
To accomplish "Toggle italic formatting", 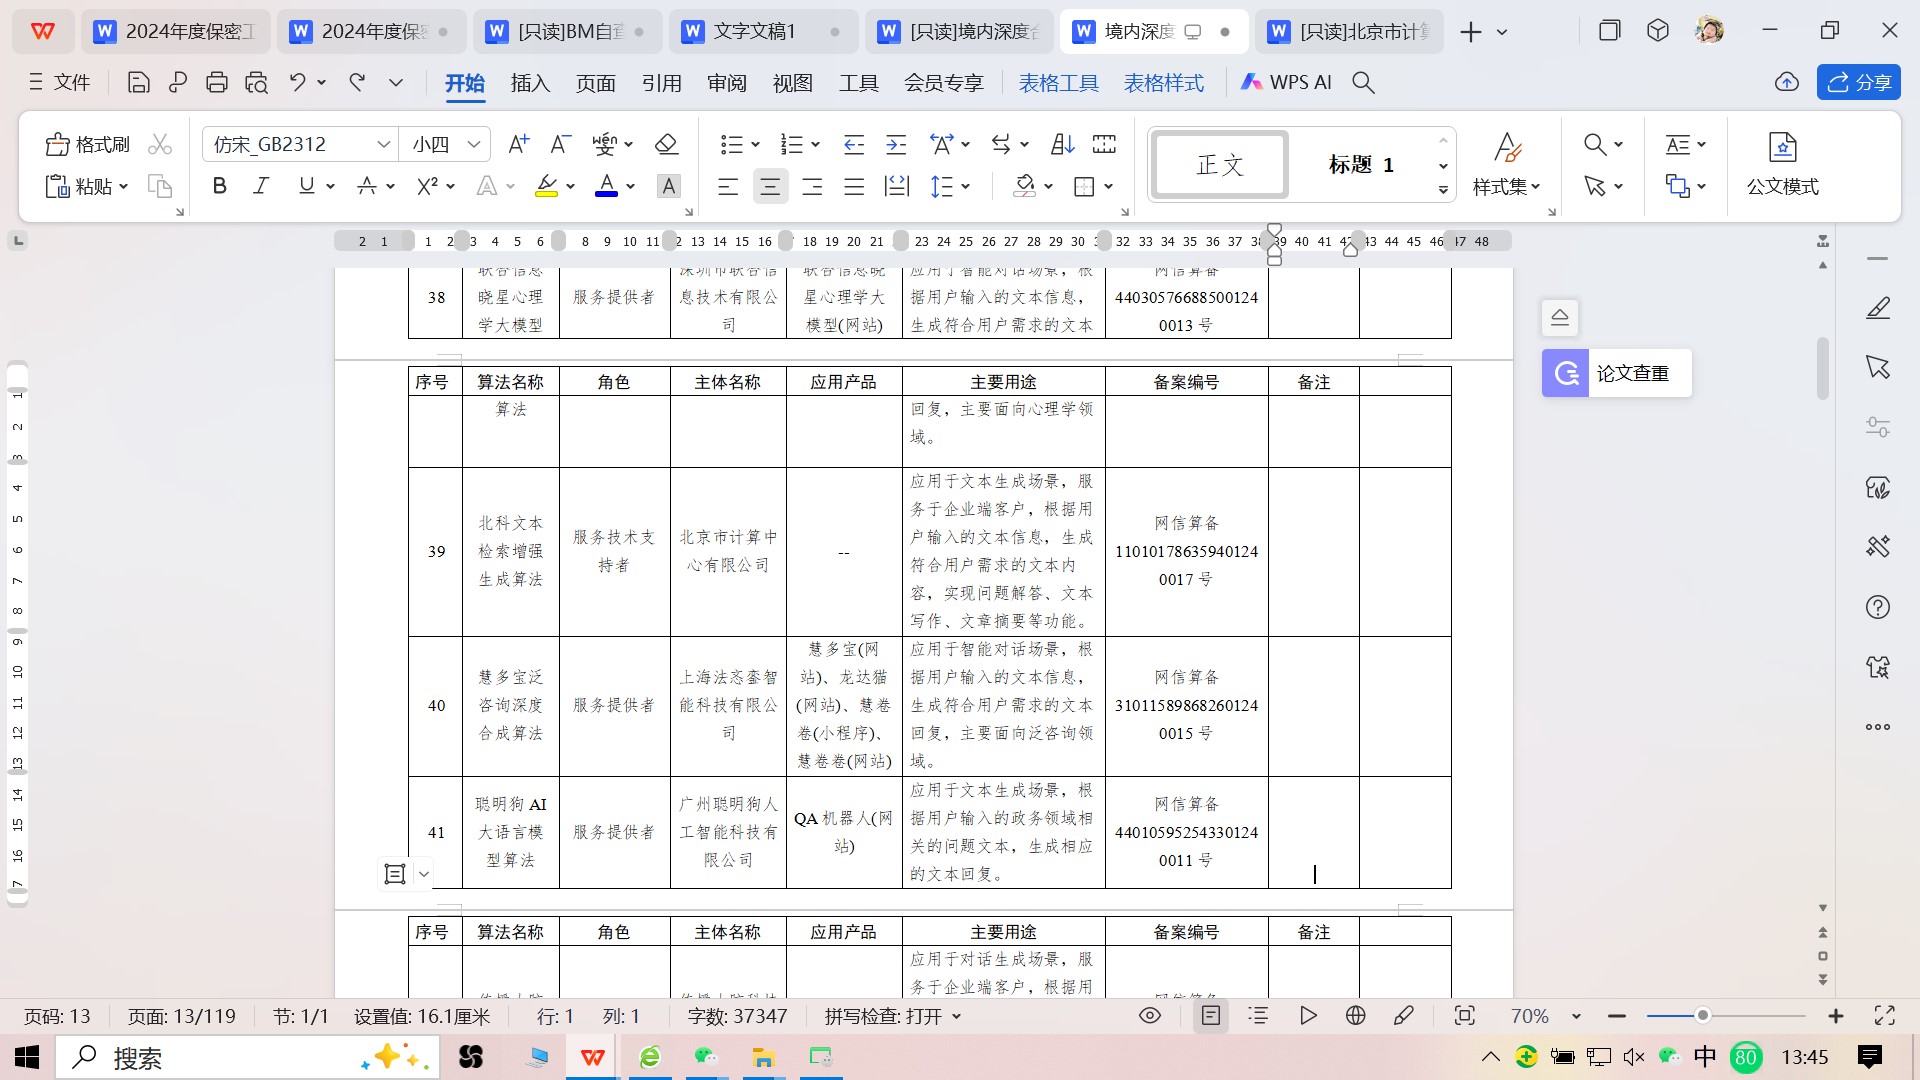I will [x=261, y=186].
